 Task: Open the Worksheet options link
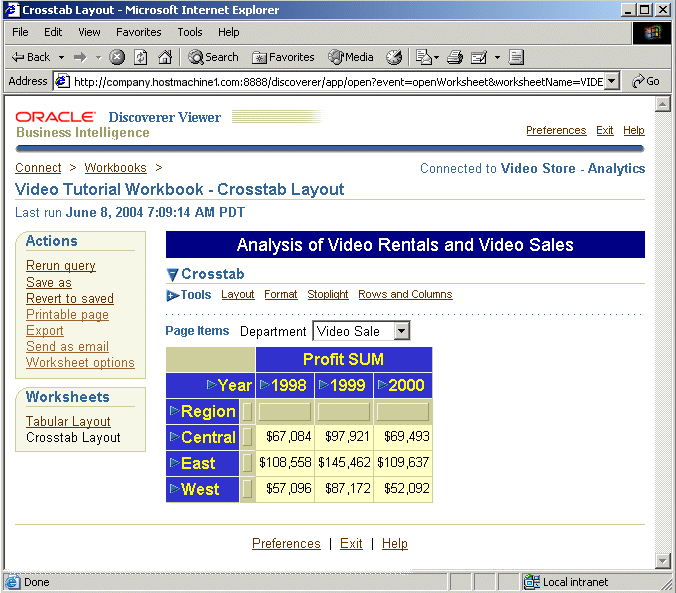point(80,363)
